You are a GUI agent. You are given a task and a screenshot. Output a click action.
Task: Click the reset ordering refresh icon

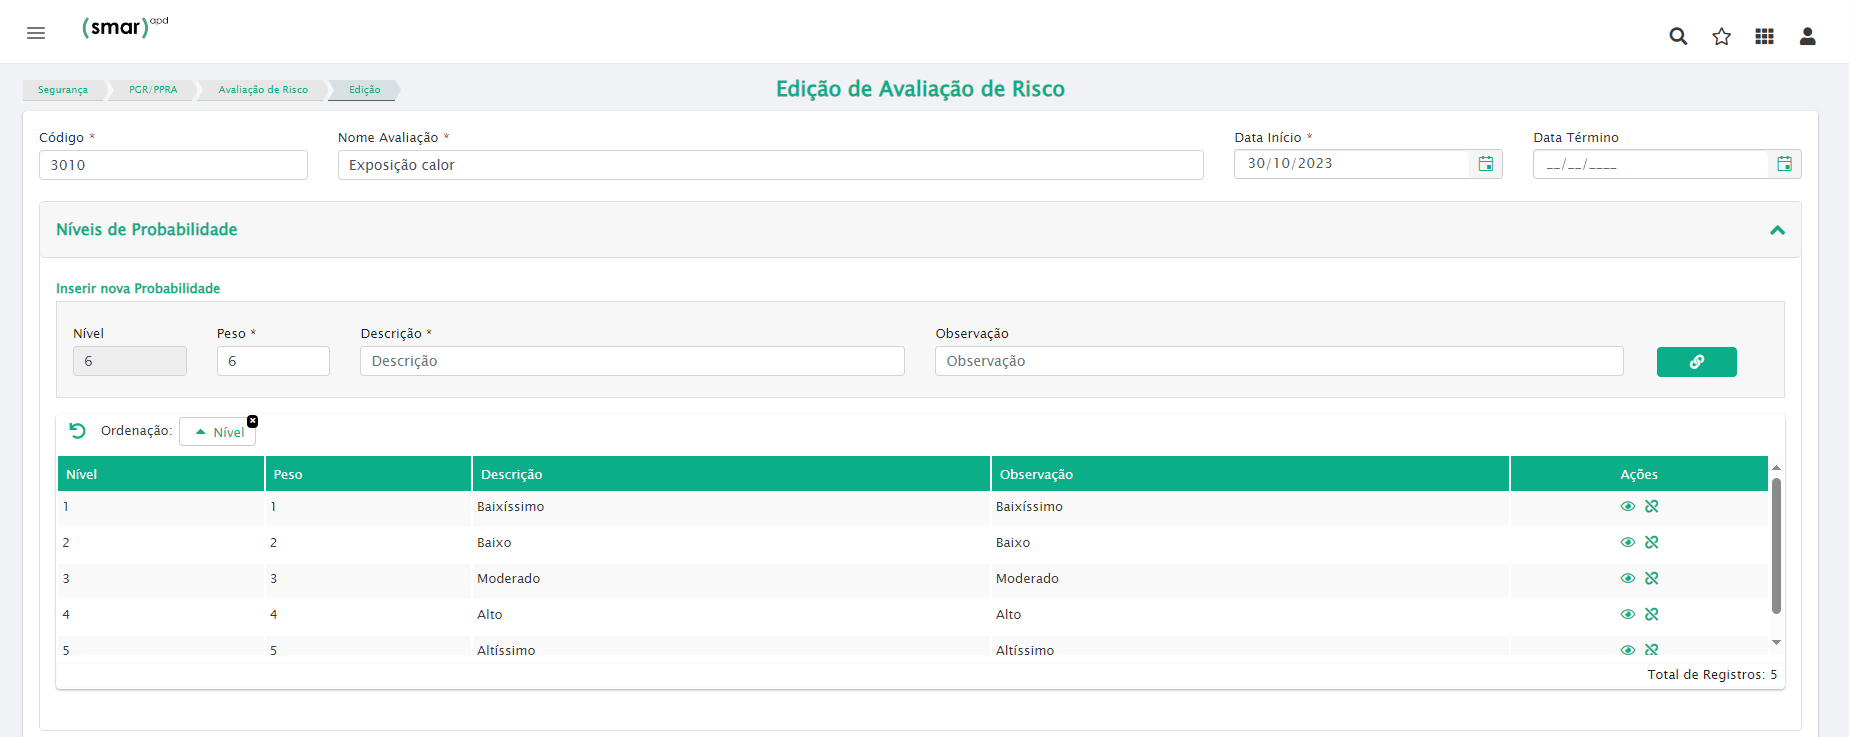tap(77, 431)
